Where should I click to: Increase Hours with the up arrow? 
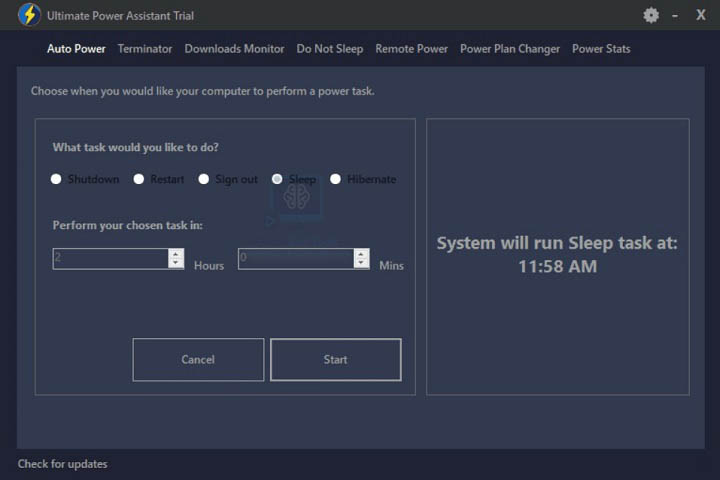pos(175,254)
